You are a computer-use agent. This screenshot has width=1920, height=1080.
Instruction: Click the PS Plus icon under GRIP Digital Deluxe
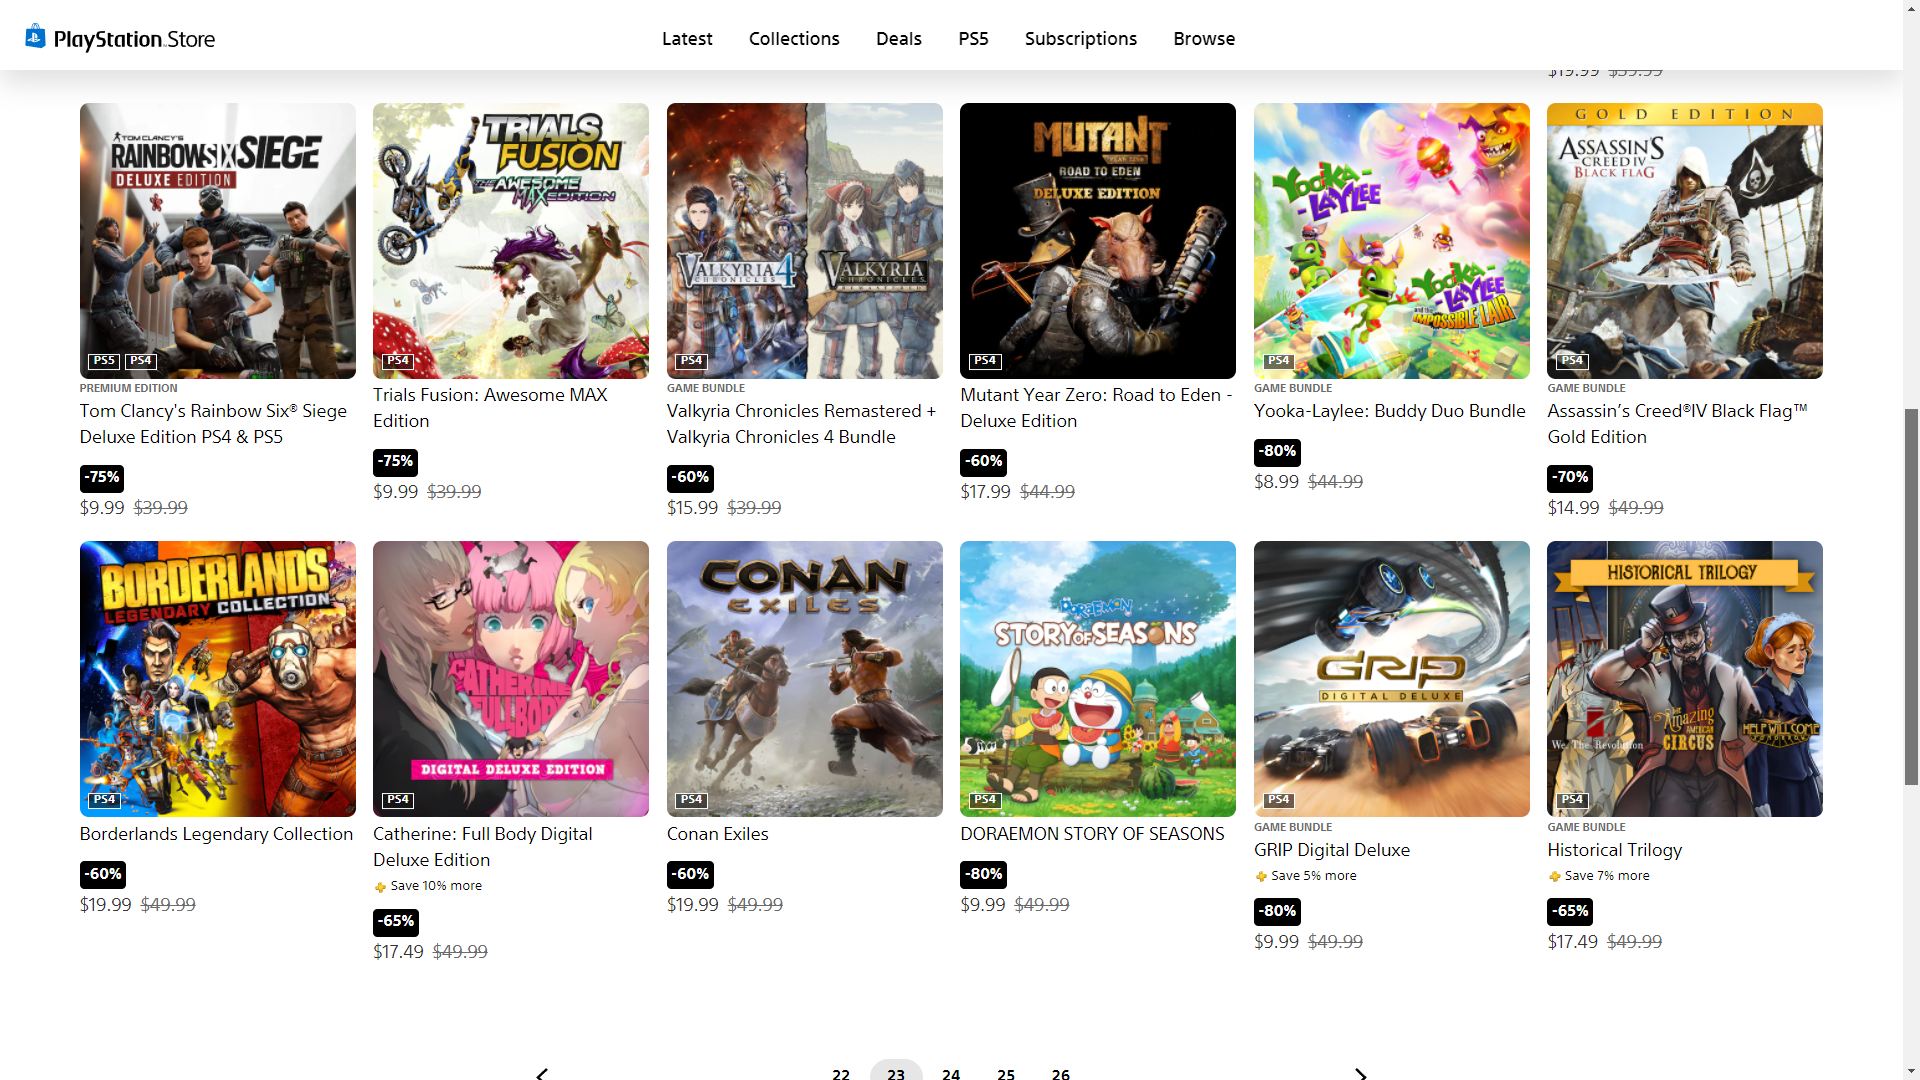click(x=1261, y=877)
